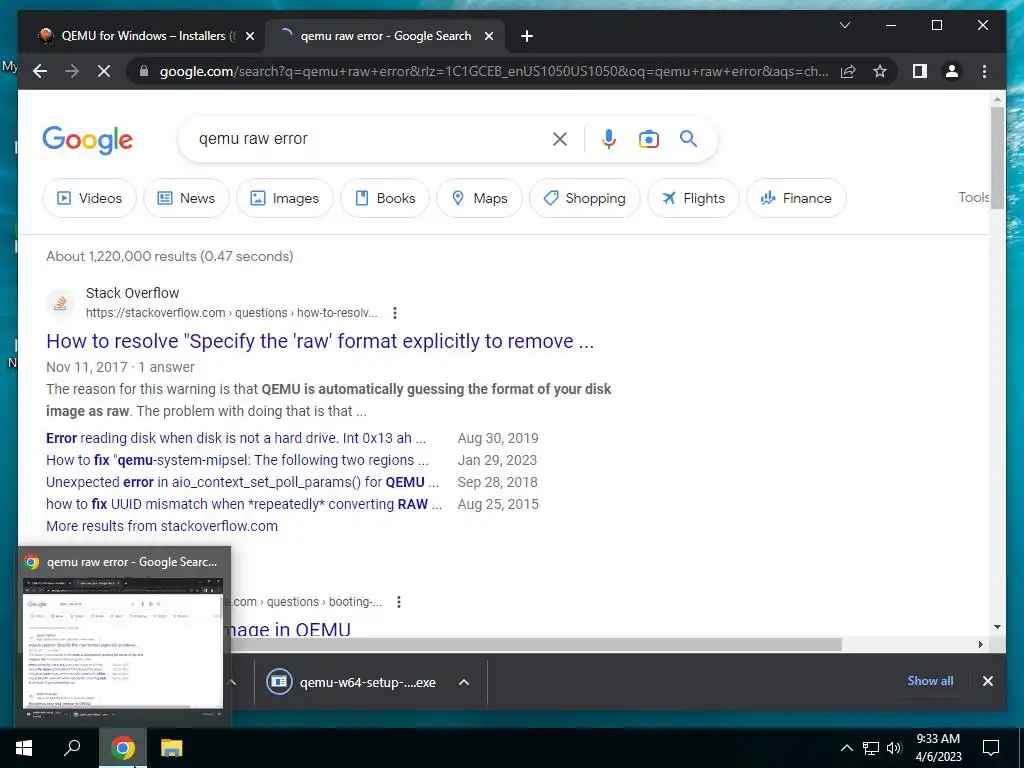This screenshot has width=1024, height=768.
Task: Show hidden system tray icons
Action: [x=846, y=748]
